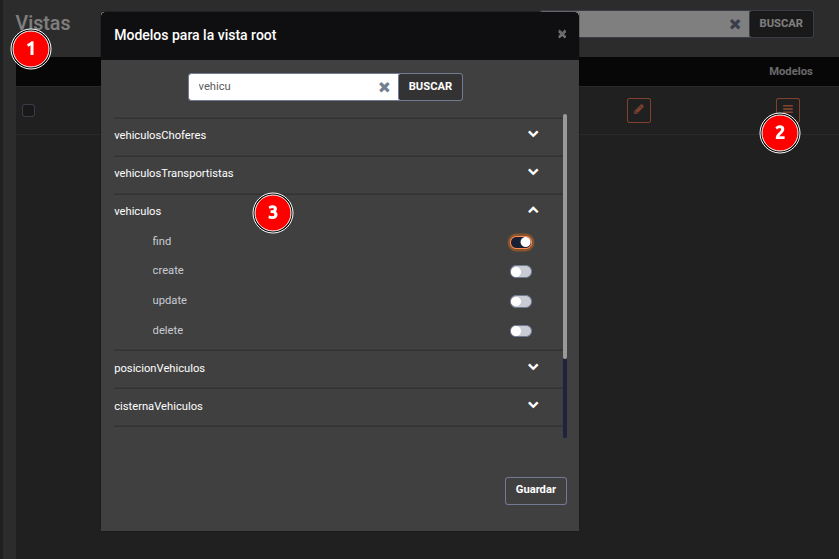
Task: Enable the update permission switch
Action: tap(521, 301)
